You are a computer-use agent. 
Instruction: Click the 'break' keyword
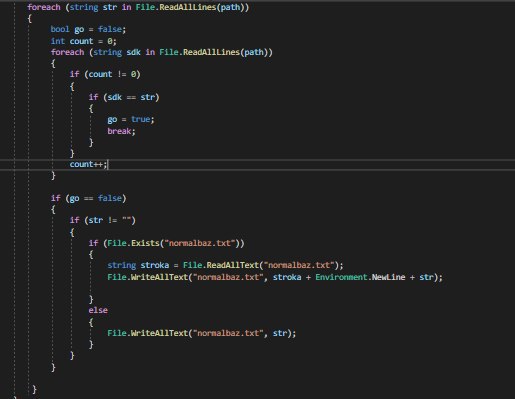pyautogui.click(x=119, y=131)
